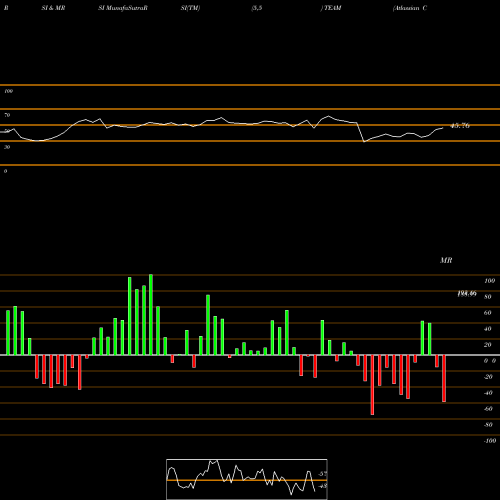The width and height of the screenshot is (500, 500).
Task: Click the tallest green MR bar
Action: point(151,315)
